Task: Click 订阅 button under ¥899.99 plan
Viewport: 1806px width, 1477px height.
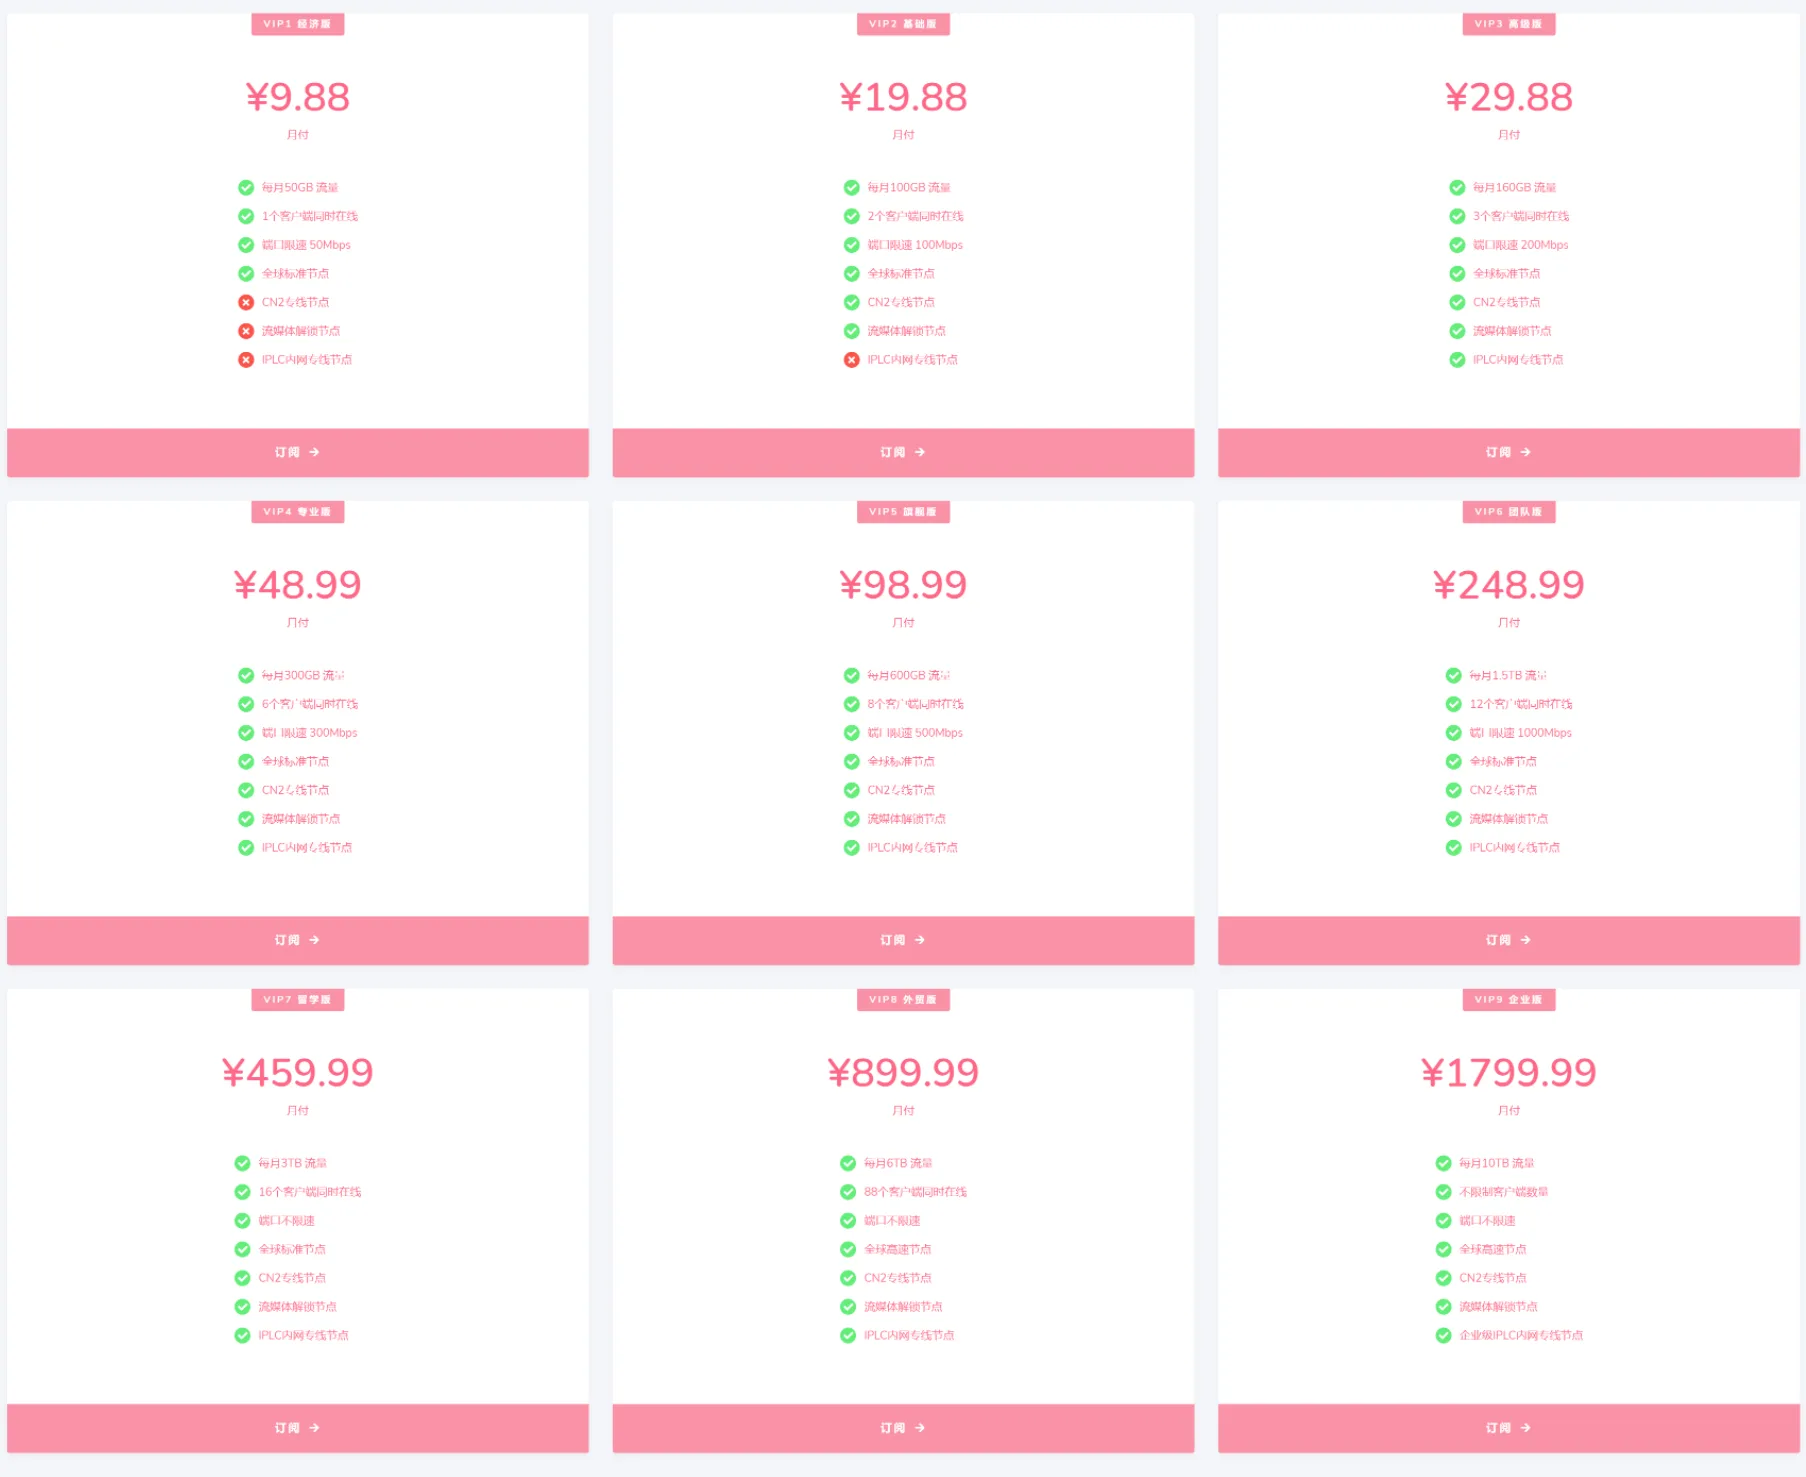Action: click(x=902, y=1429)
